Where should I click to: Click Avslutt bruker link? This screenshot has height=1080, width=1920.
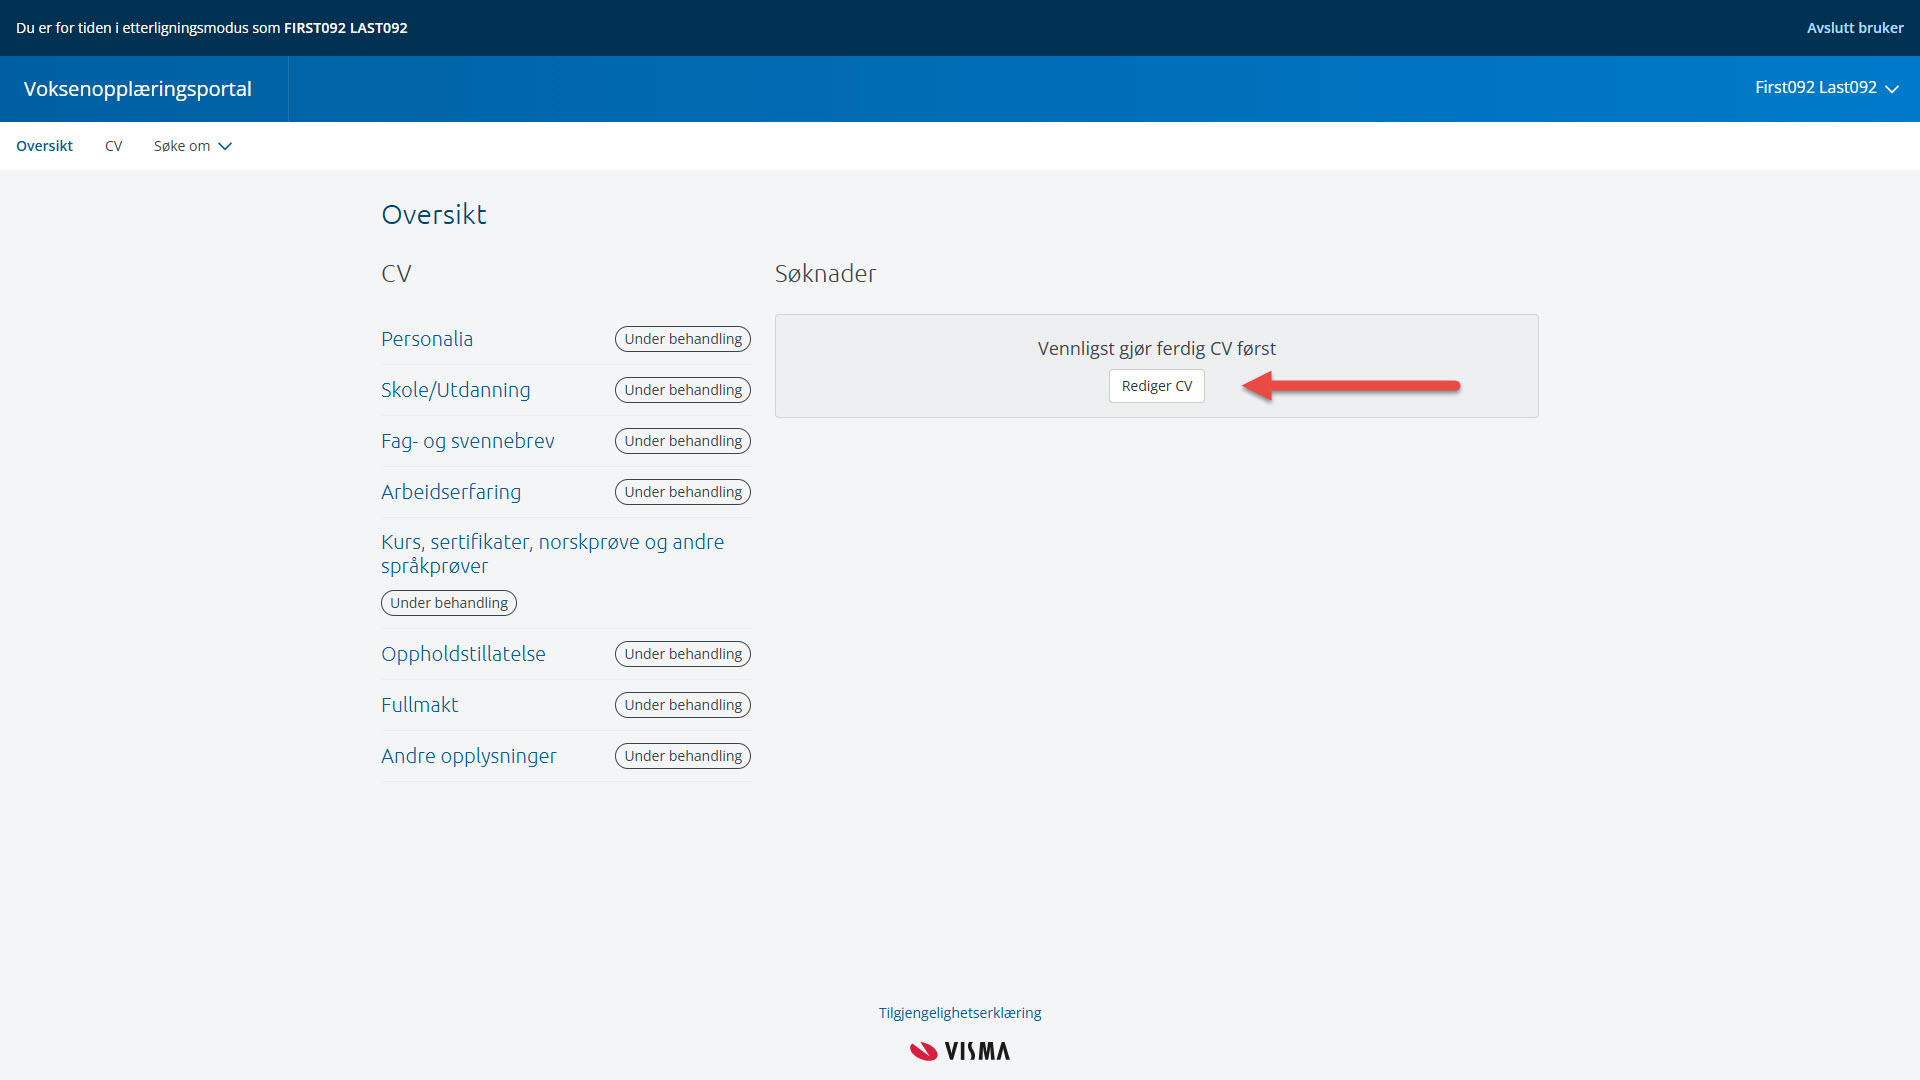[x=1854, y=28]
